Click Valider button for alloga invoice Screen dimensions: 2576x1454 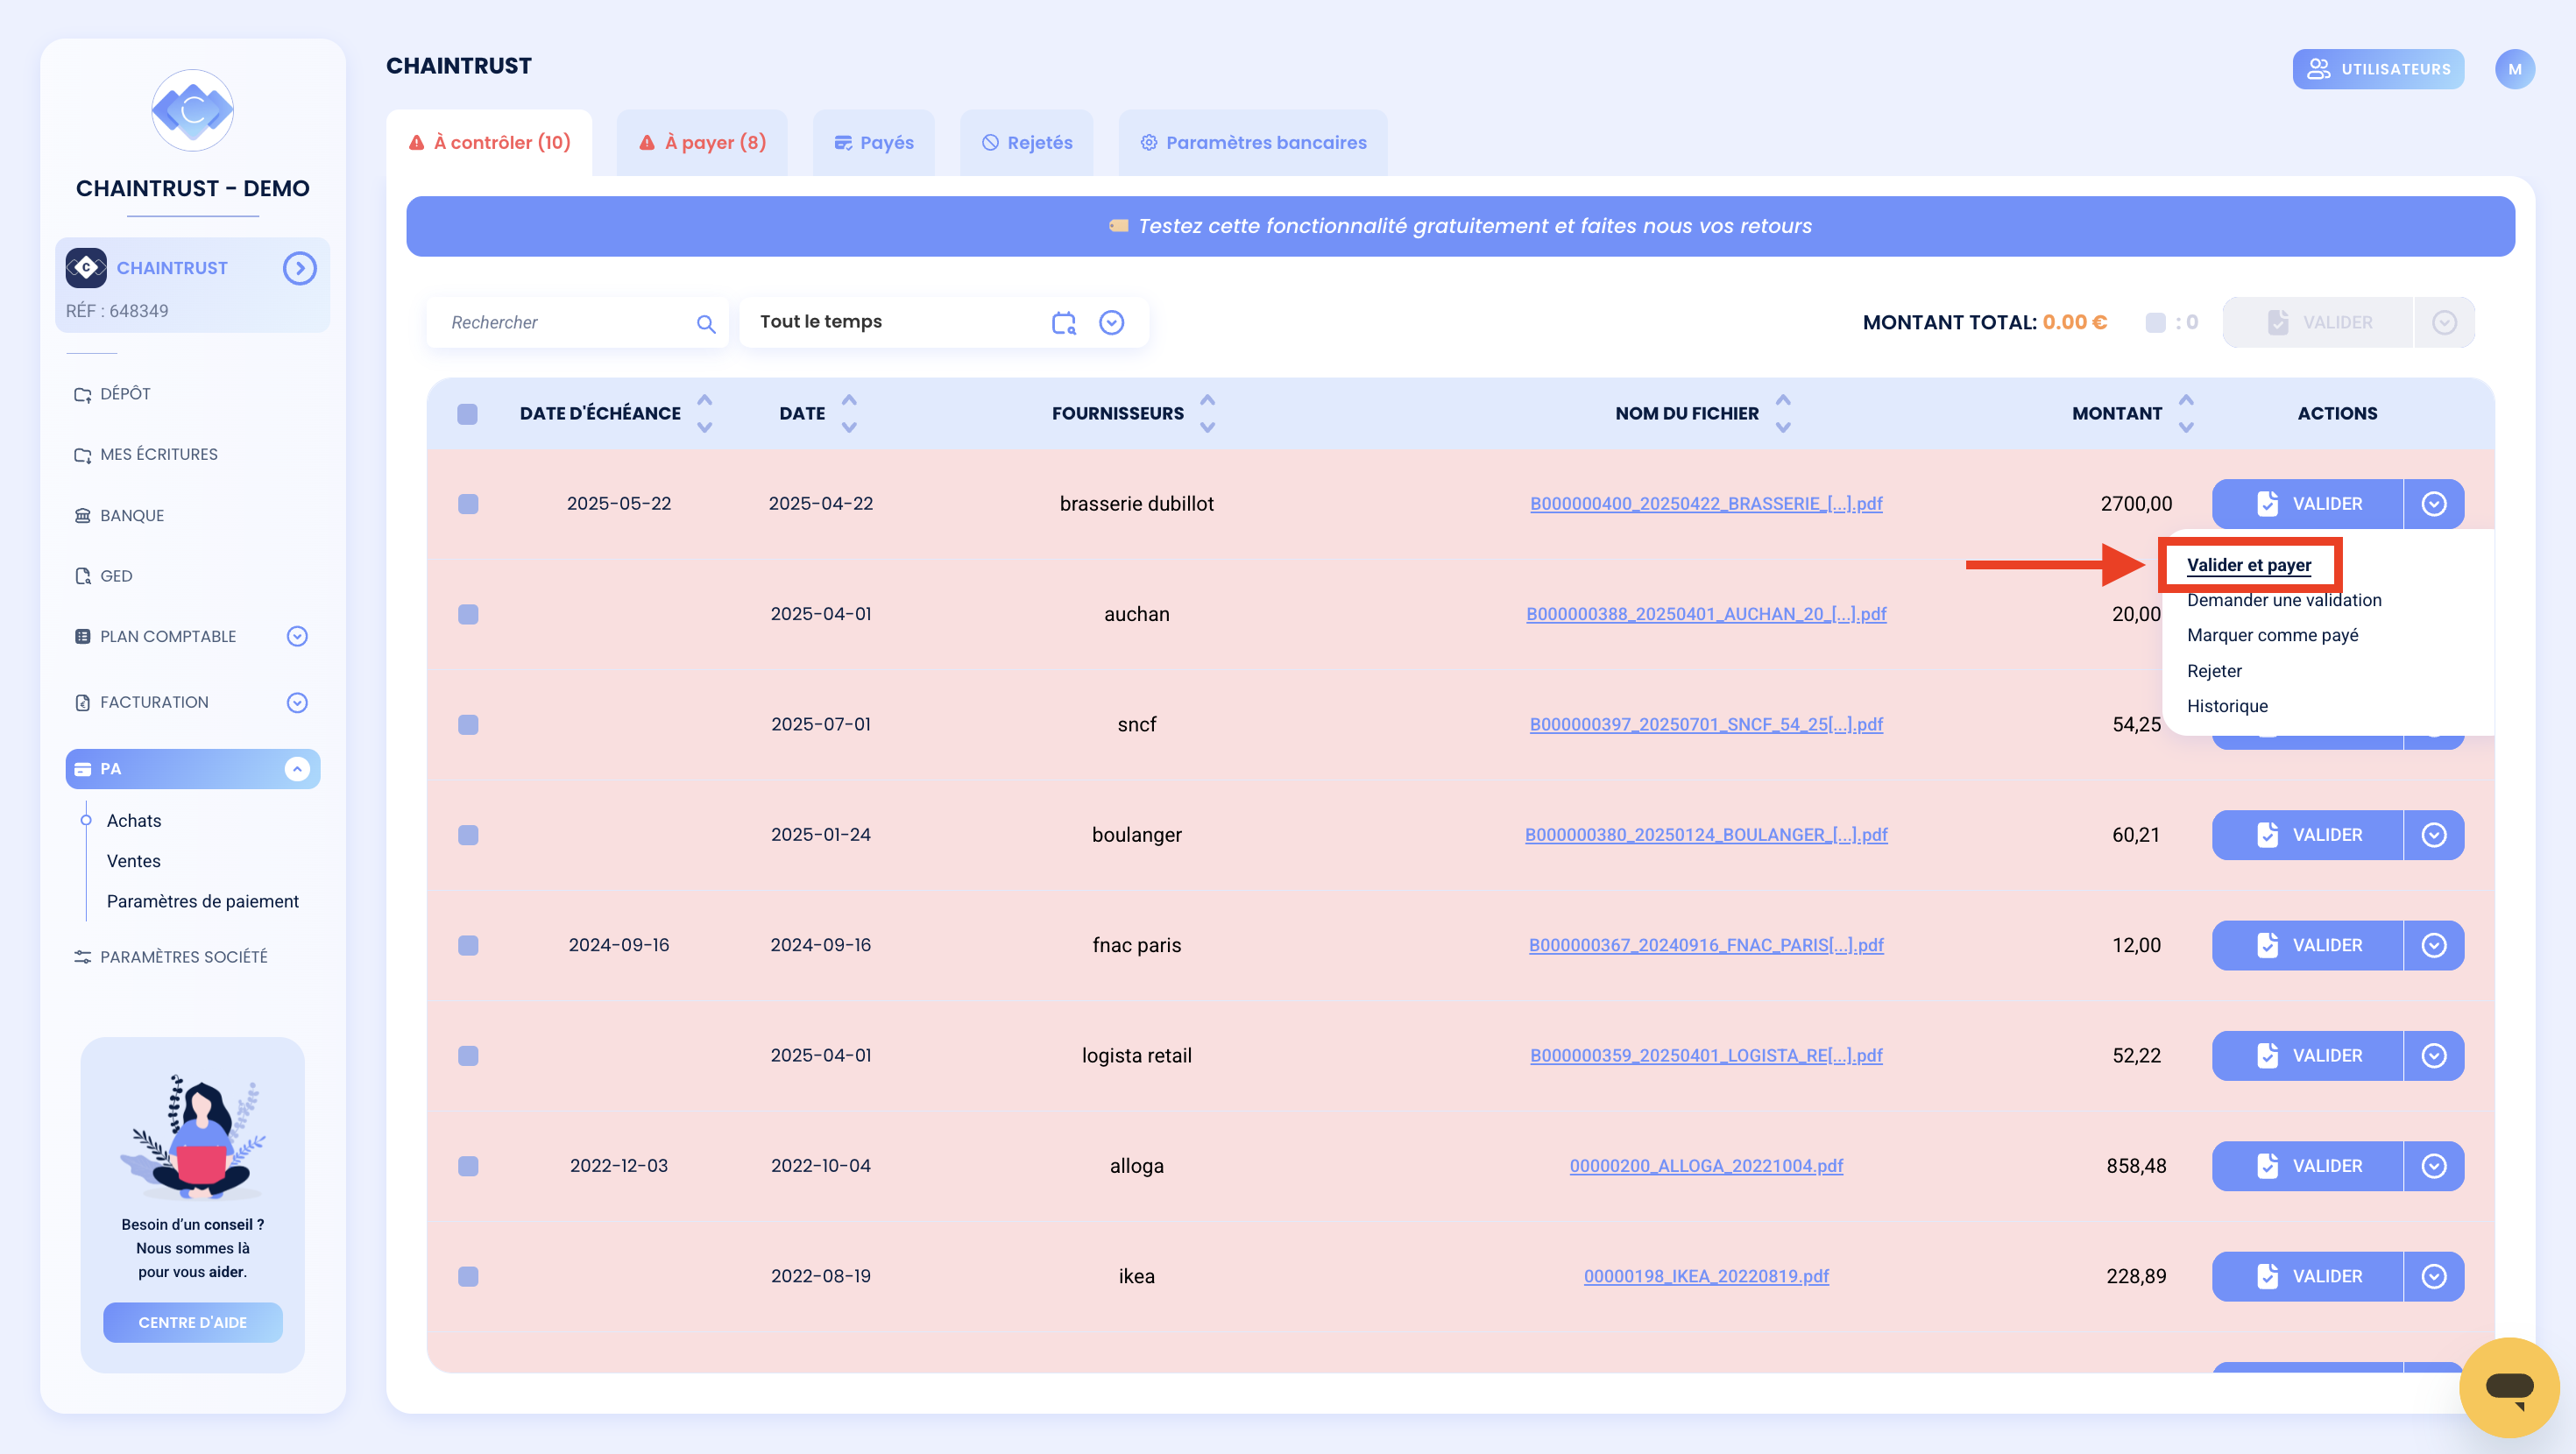(x=2308, y=1166)
